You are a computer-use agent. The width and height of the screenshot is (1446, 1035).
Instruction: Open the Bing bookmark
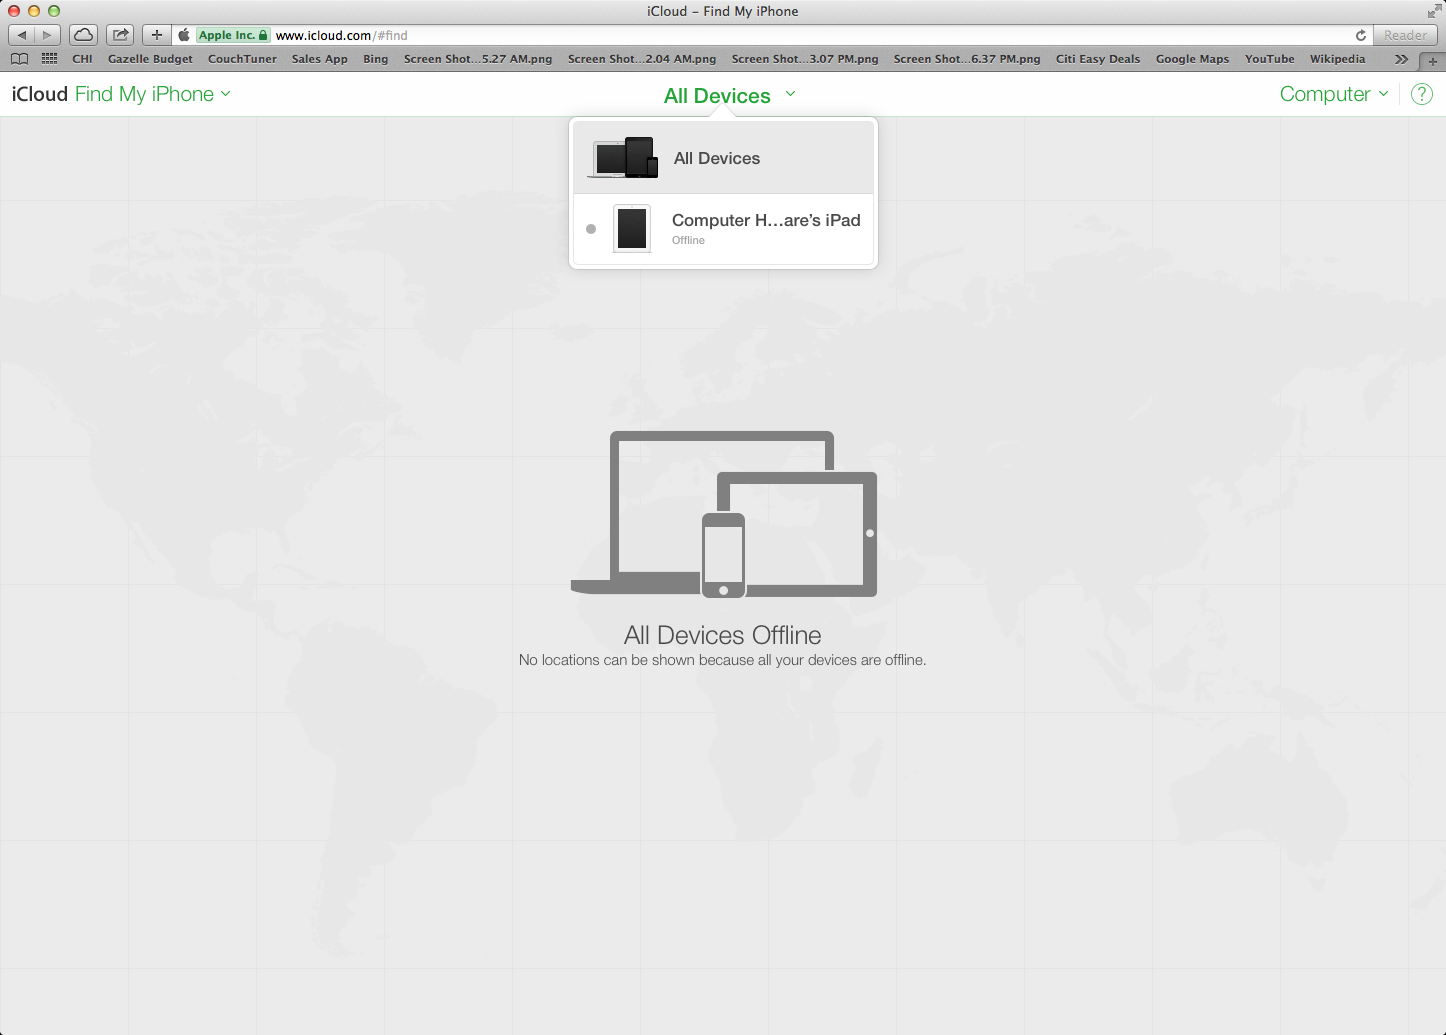point(376,59)
